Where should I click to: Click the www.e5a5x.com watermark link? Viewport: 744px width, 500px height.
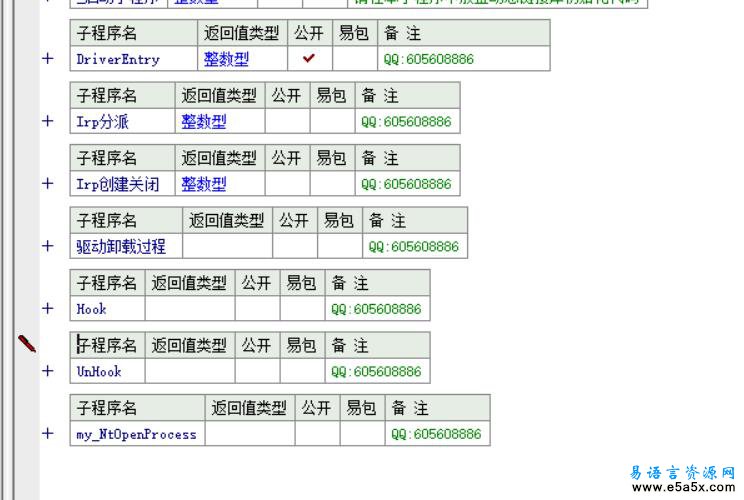(x=683, y=488)
